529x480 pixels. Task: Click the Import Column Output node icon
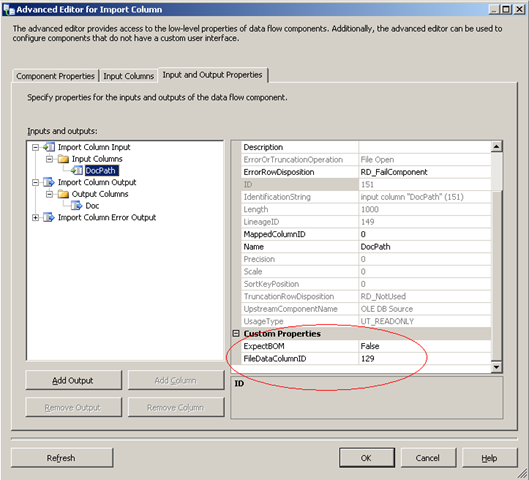[x=49, y=182]
